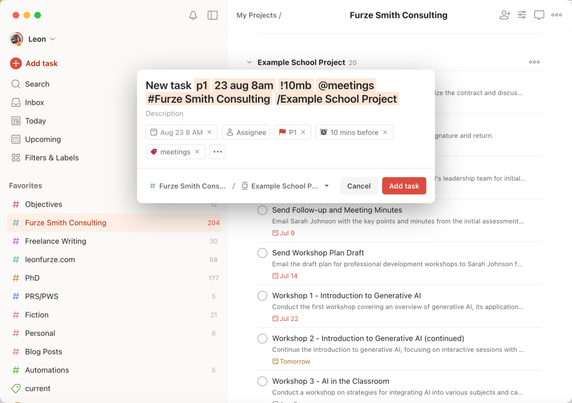The height and width of the screenshot is (403, 572).
Task: Open Workshop 3 - AI in the Classroom title
Action: [331, 381]
